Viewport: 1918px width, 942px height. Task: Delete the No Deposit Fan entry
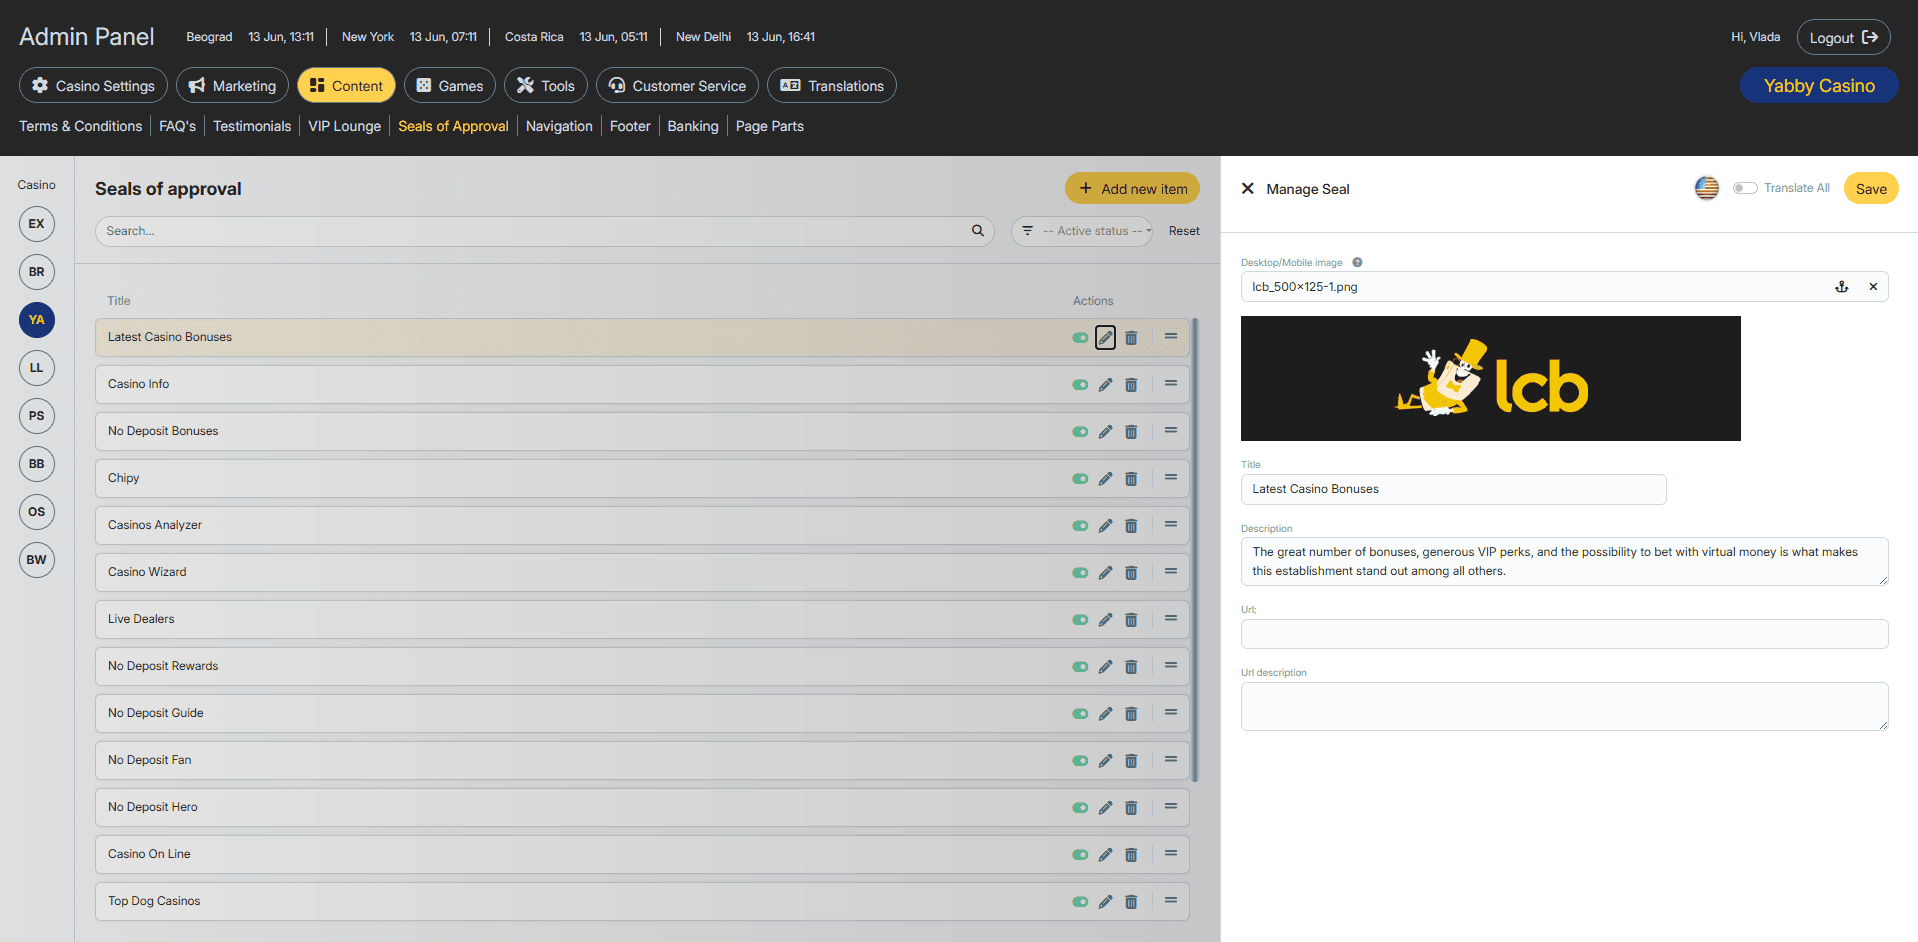pyautogui.click(x=1131, y=761)
